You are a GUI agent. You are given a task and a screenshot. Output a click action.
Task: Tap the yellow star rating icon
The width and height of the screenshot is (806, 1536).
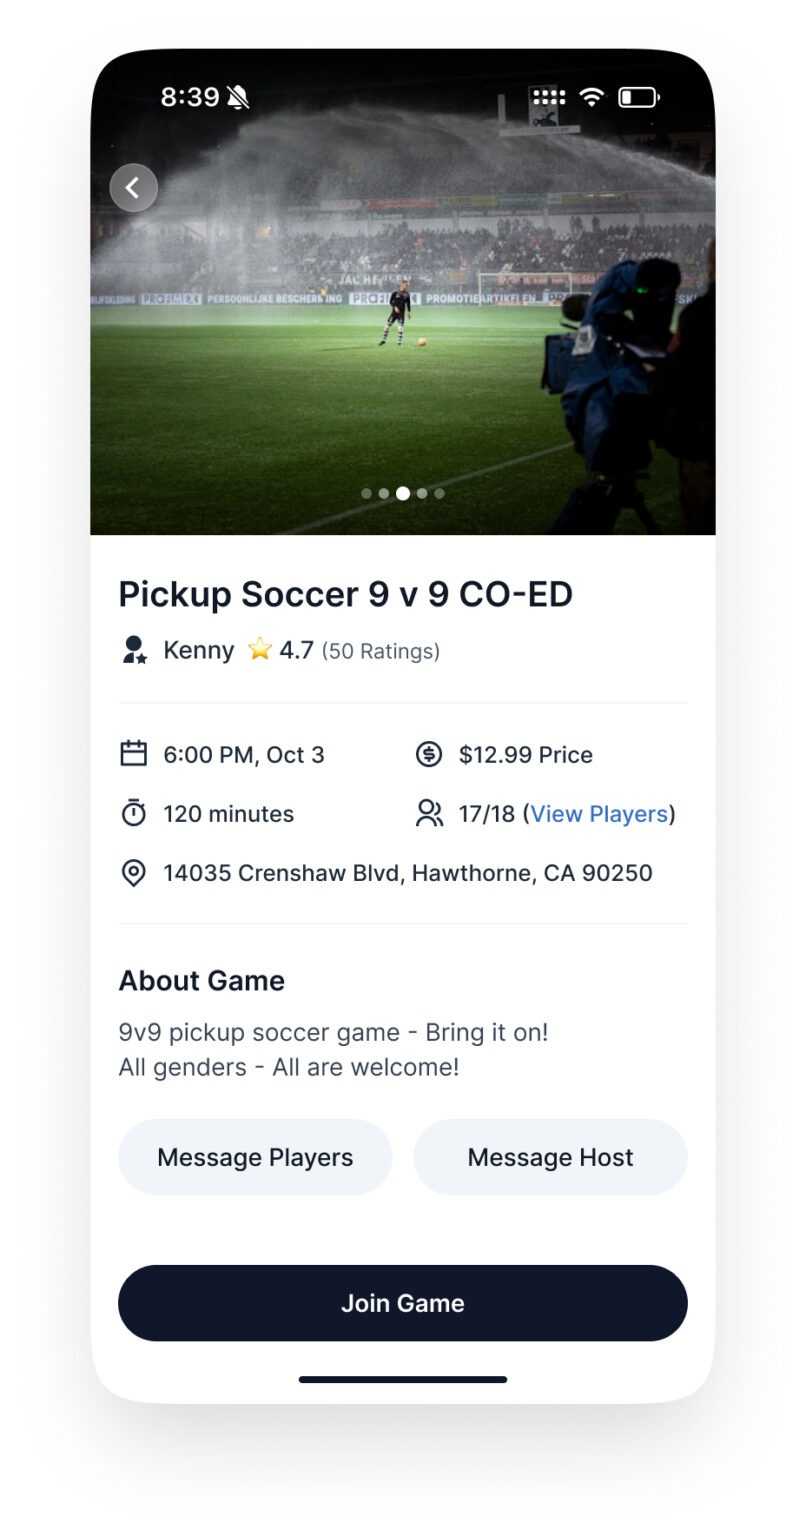pos(260,650)
